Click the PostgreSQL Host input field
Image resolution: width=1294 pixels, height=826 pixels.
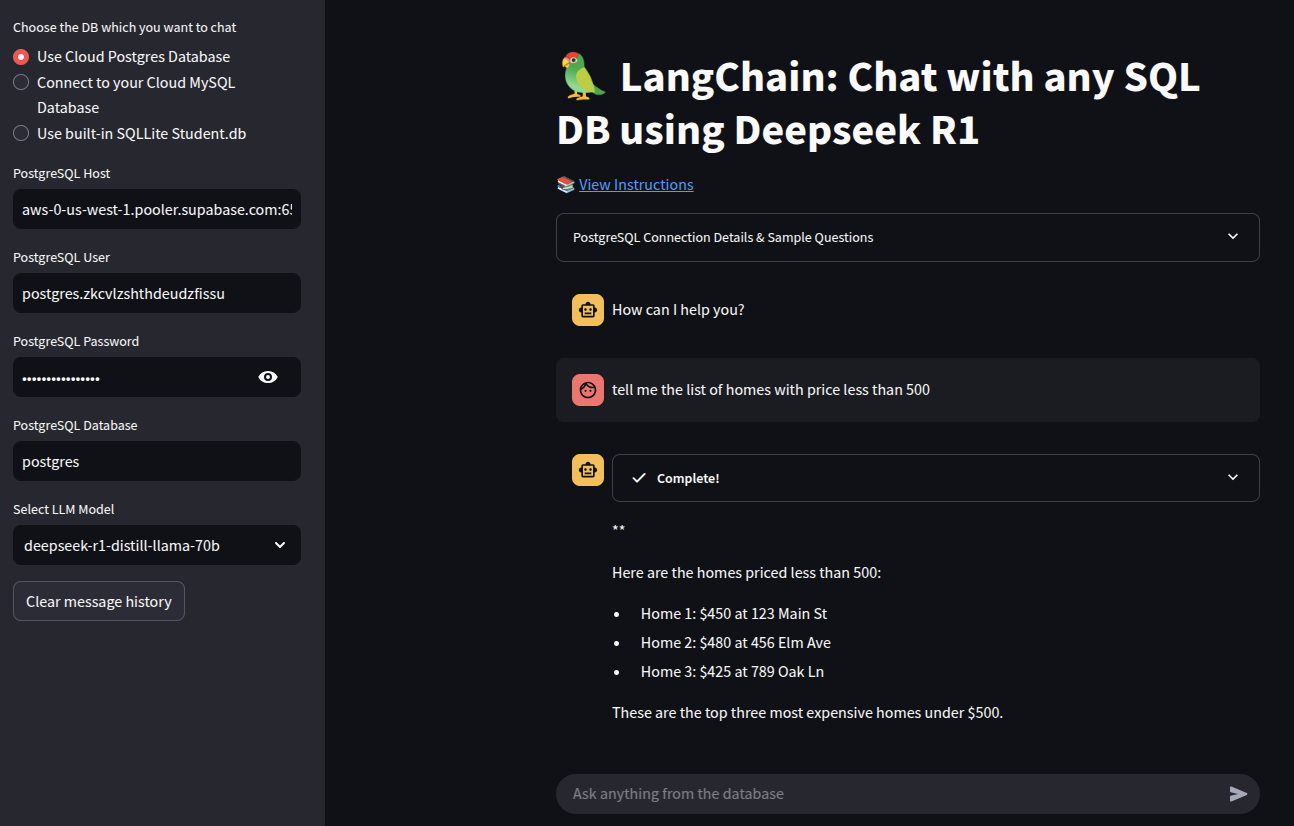(x=156, y=209)
